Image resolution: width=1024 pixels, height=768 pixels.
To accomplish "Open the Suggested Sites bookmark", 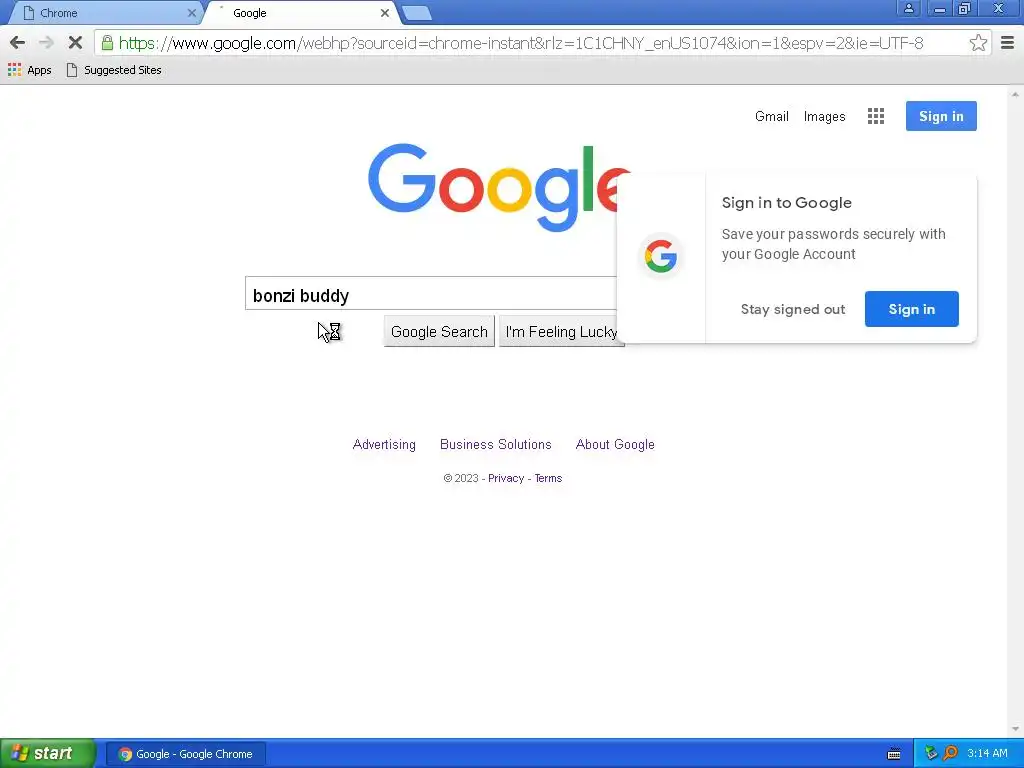I will [114, 70].
